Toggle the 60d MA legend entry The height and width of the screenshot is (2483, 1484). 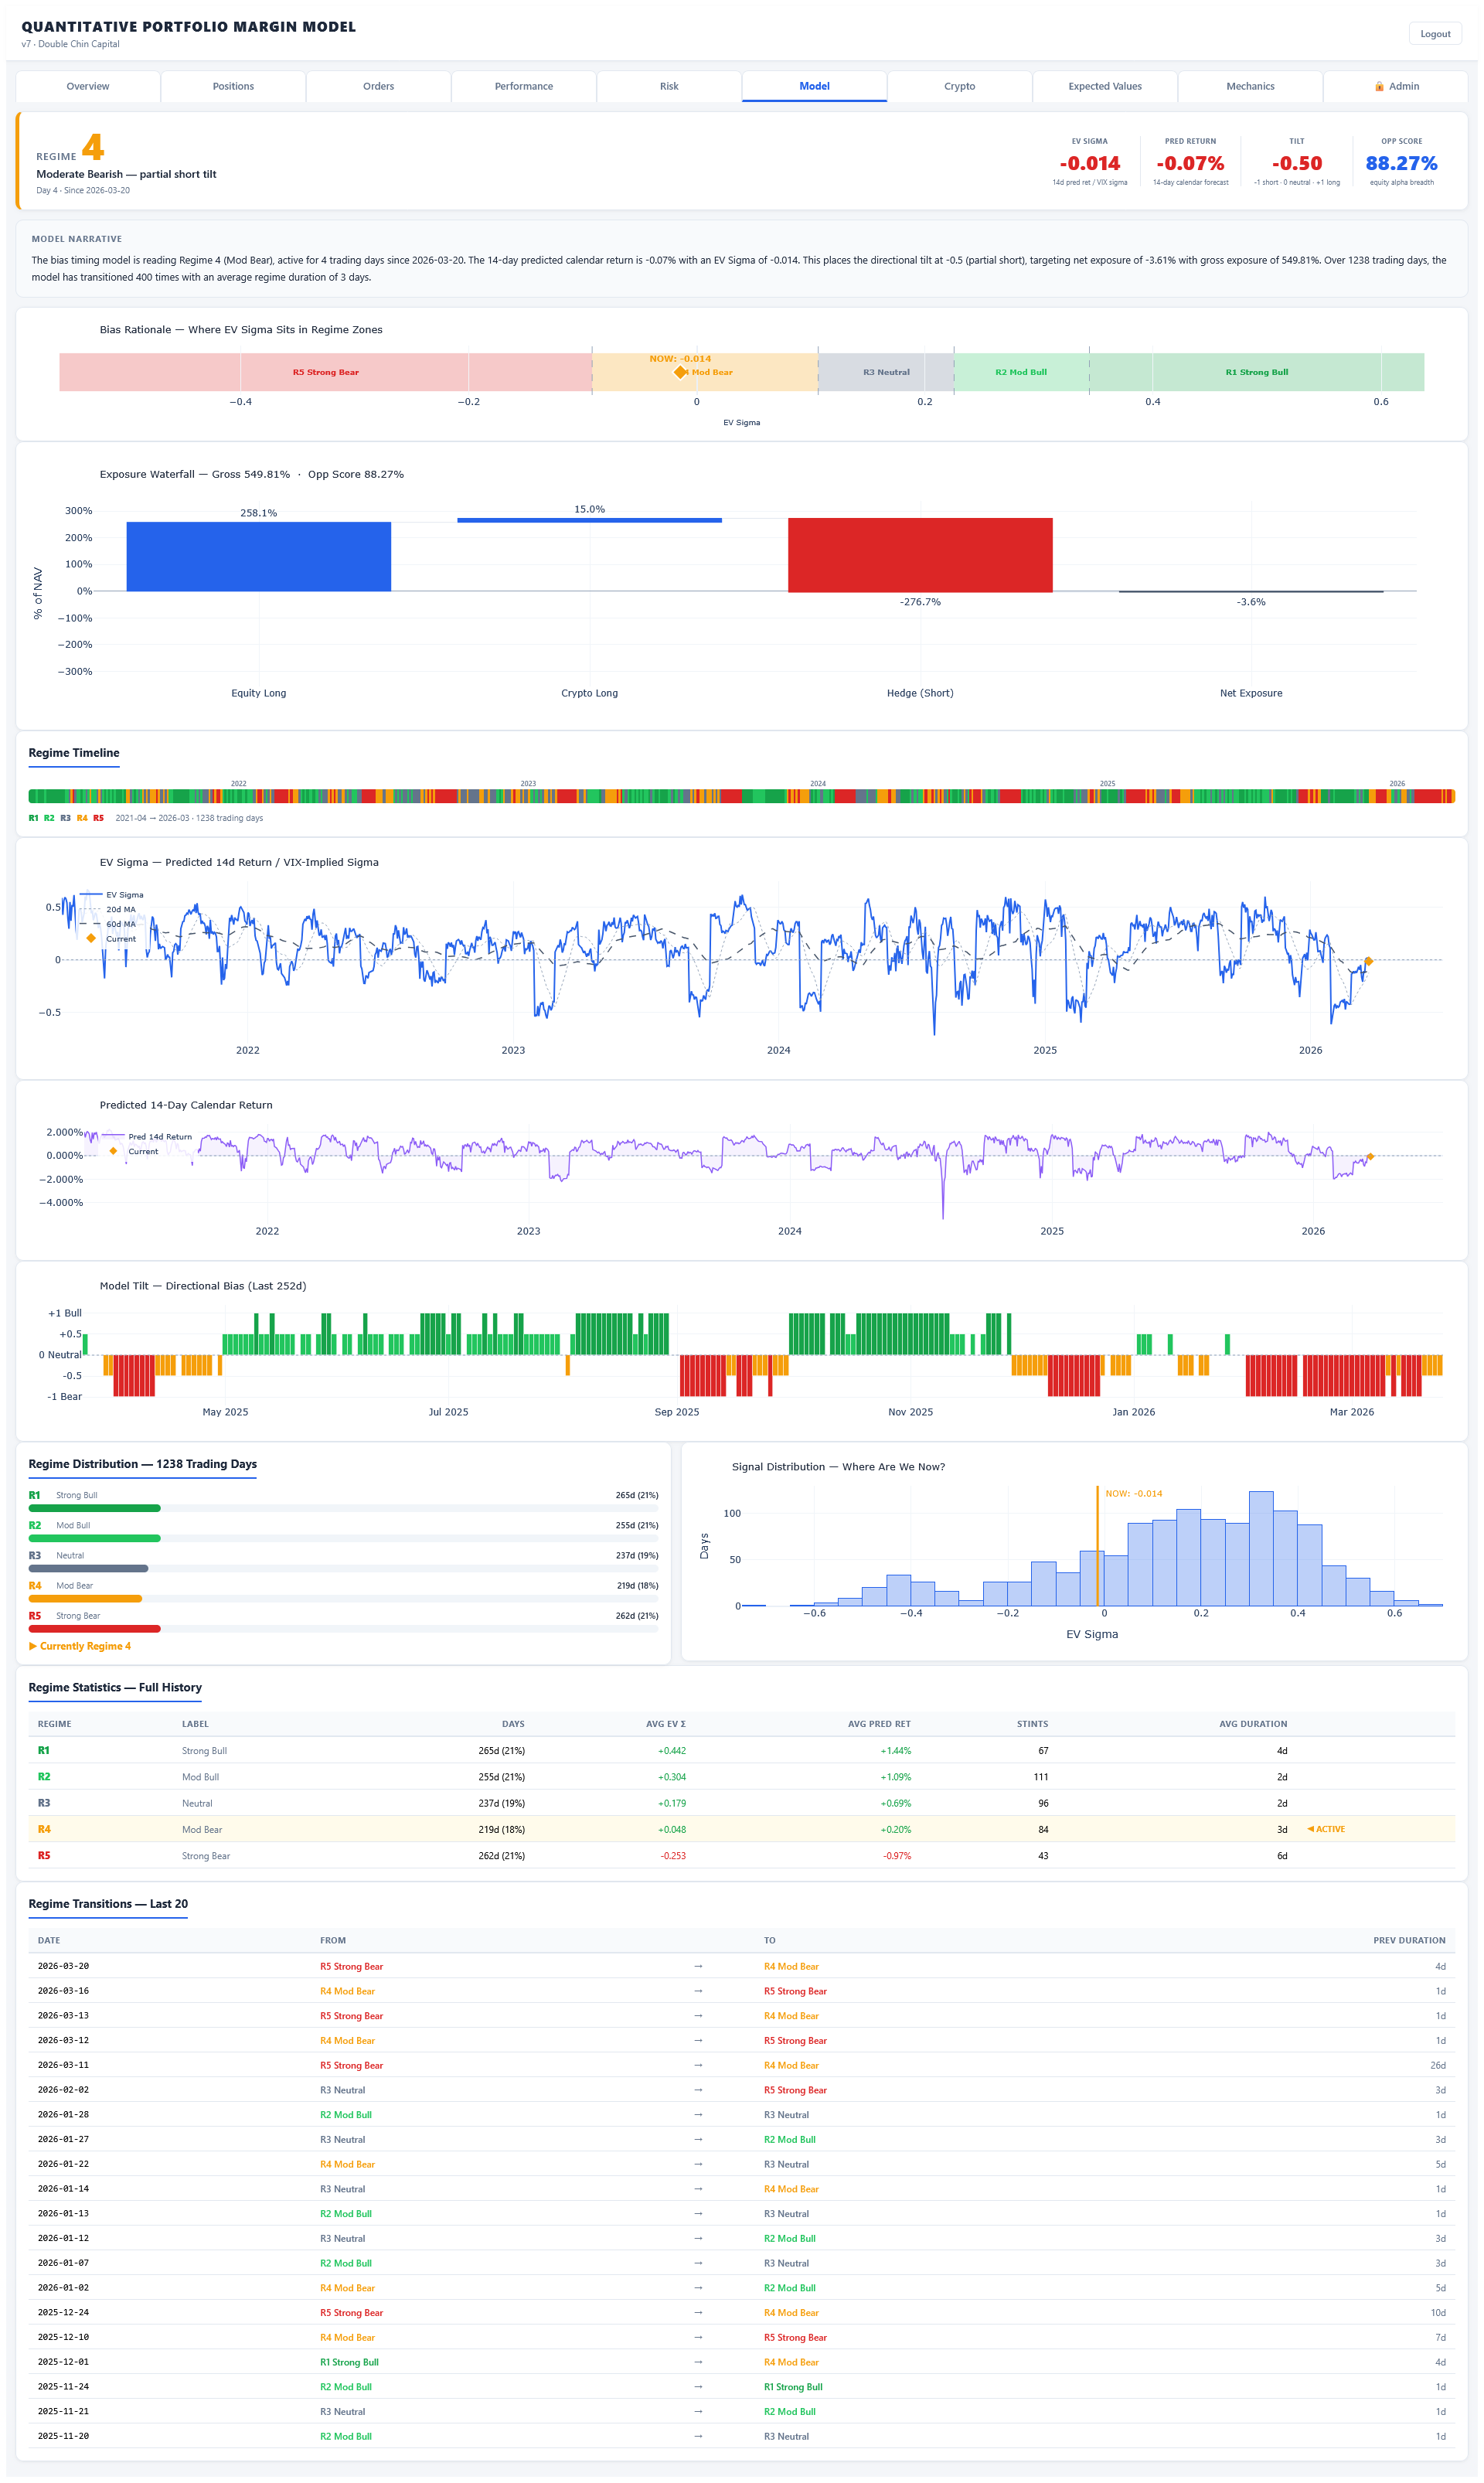(x=108, y=924)
